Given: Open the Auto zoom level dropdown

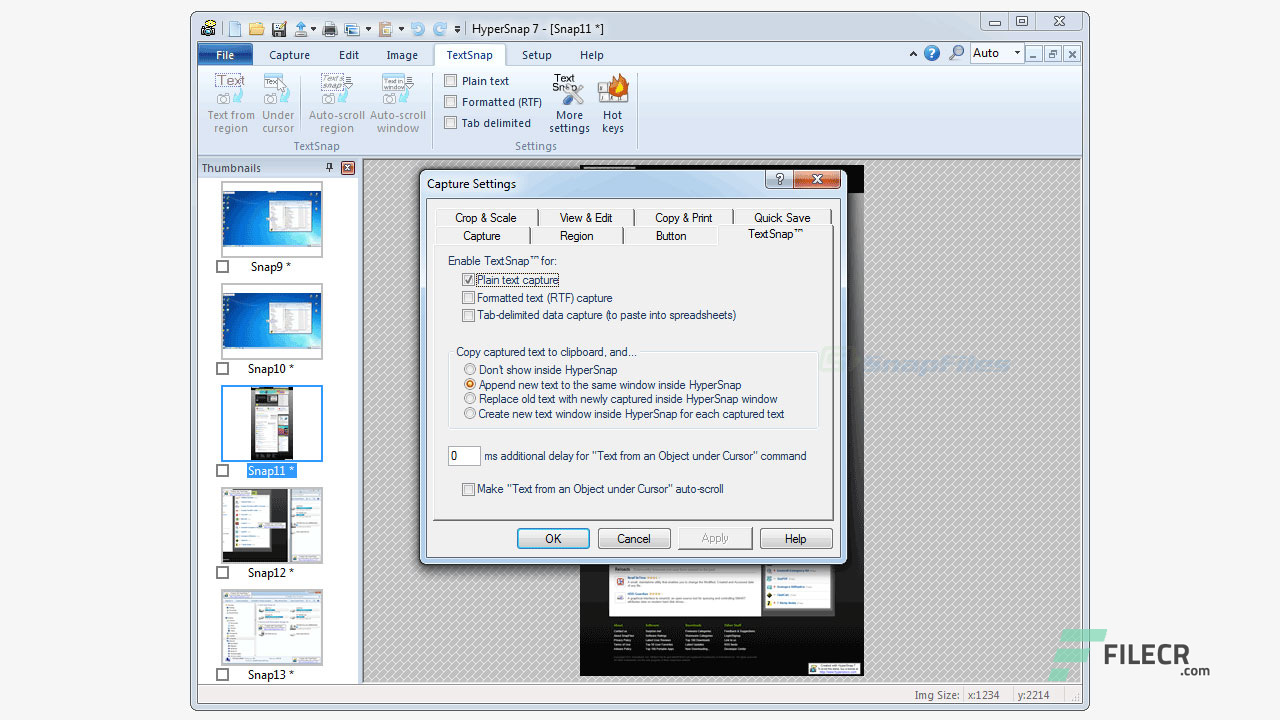Looking at the screenshot, I should click(x=1017, y=53).
